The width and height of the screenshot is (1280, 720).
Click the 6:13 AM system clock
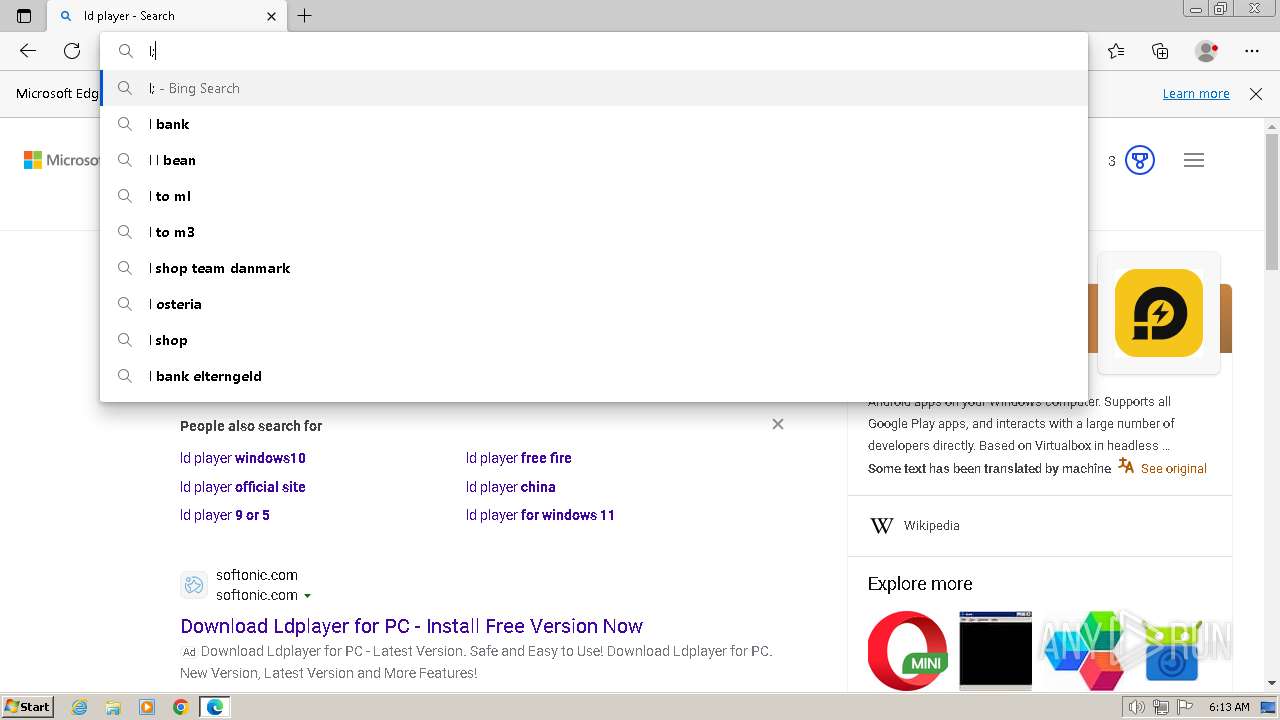coord(1229,707)
